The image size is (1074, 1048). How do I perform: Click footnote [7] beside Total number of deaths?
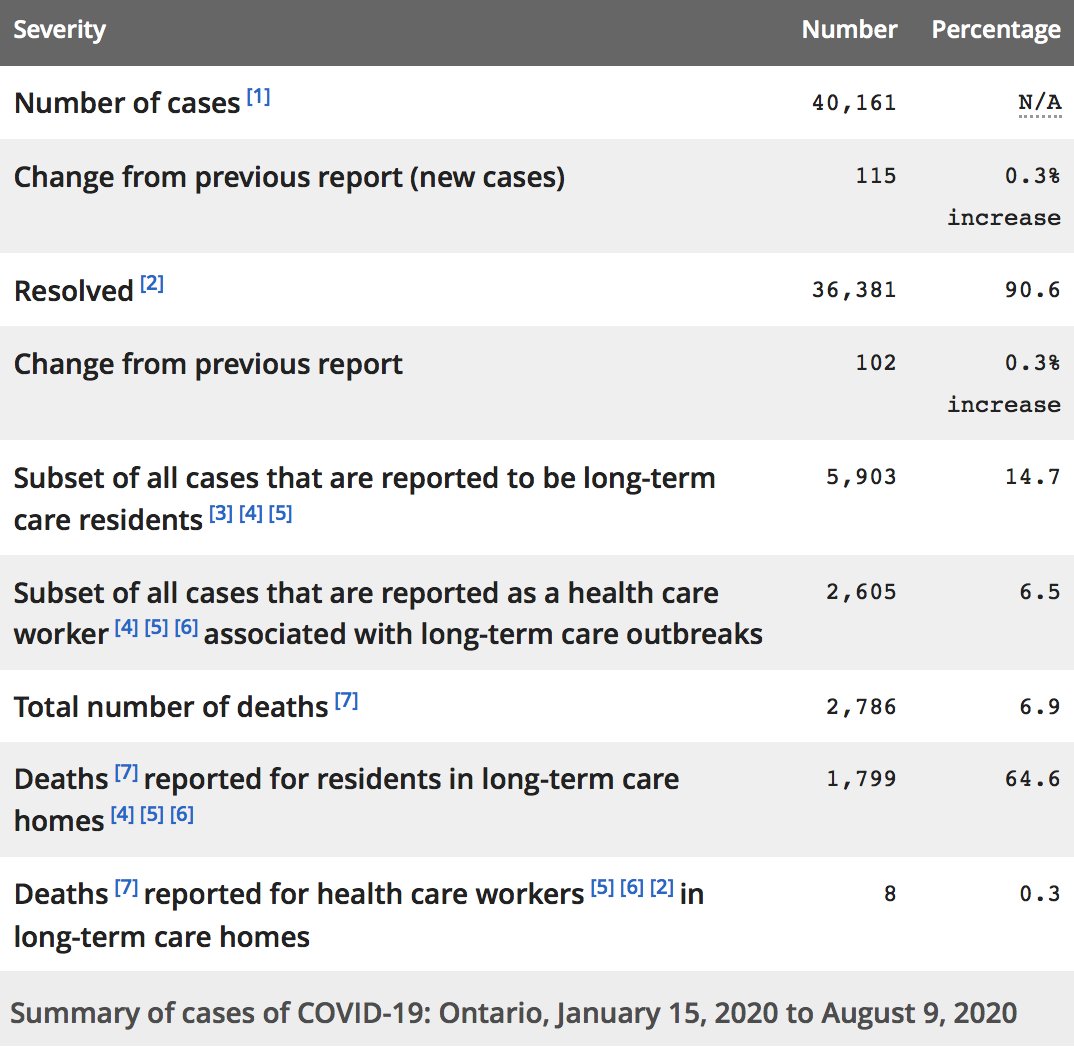pos(347,700)
